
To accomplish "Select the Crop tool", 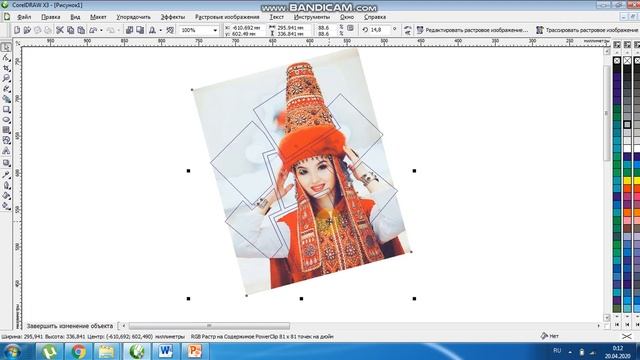I will point(6,68).
